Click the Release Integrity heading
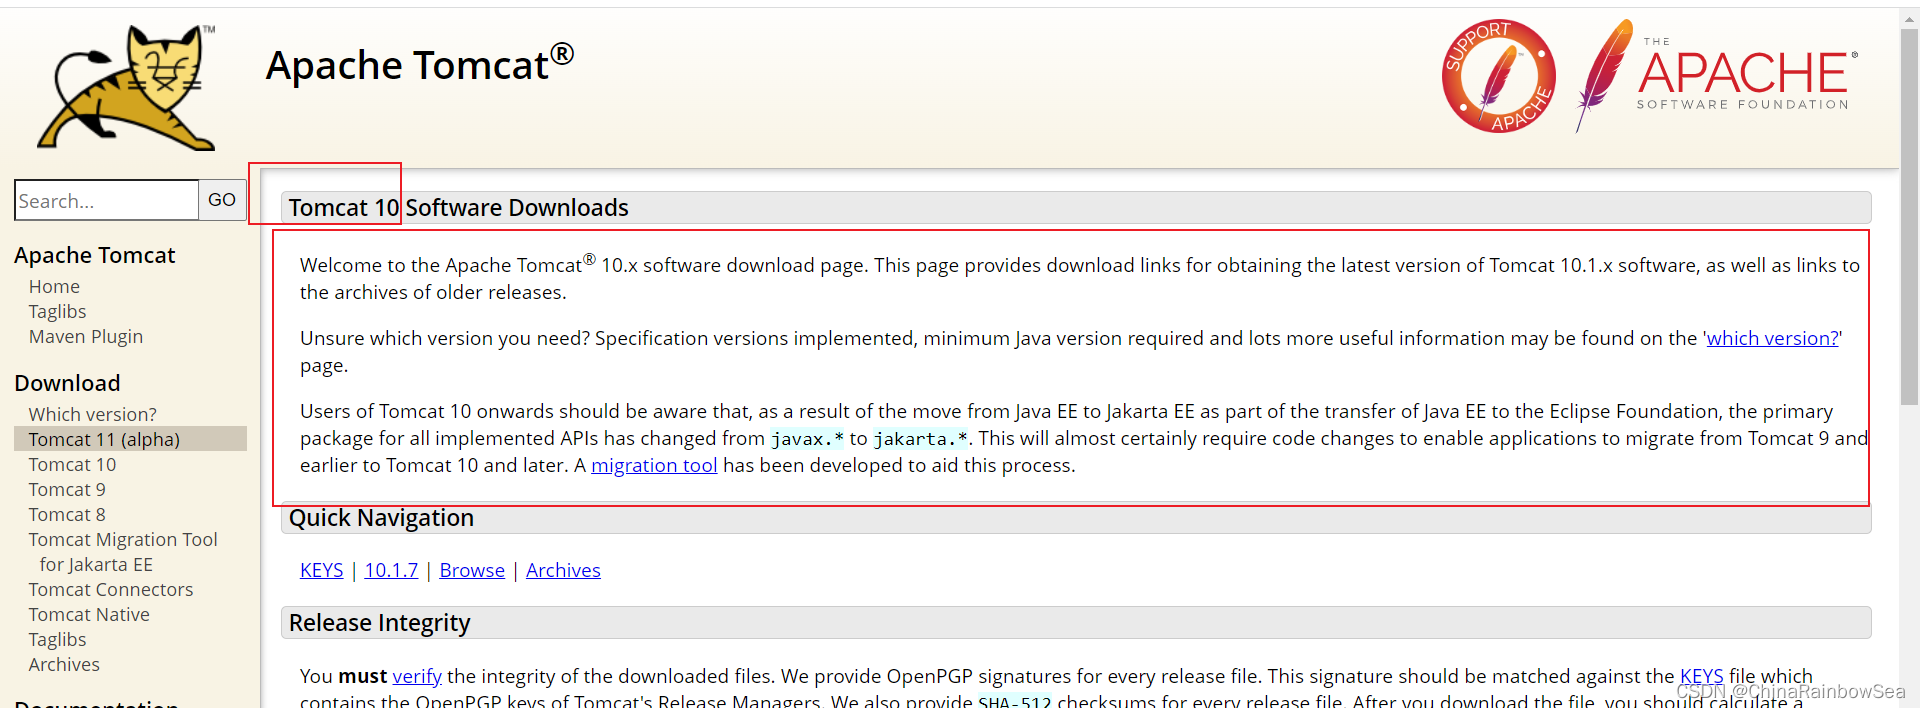Viewport: 1920px width, 708px height. tap(379, 623)
